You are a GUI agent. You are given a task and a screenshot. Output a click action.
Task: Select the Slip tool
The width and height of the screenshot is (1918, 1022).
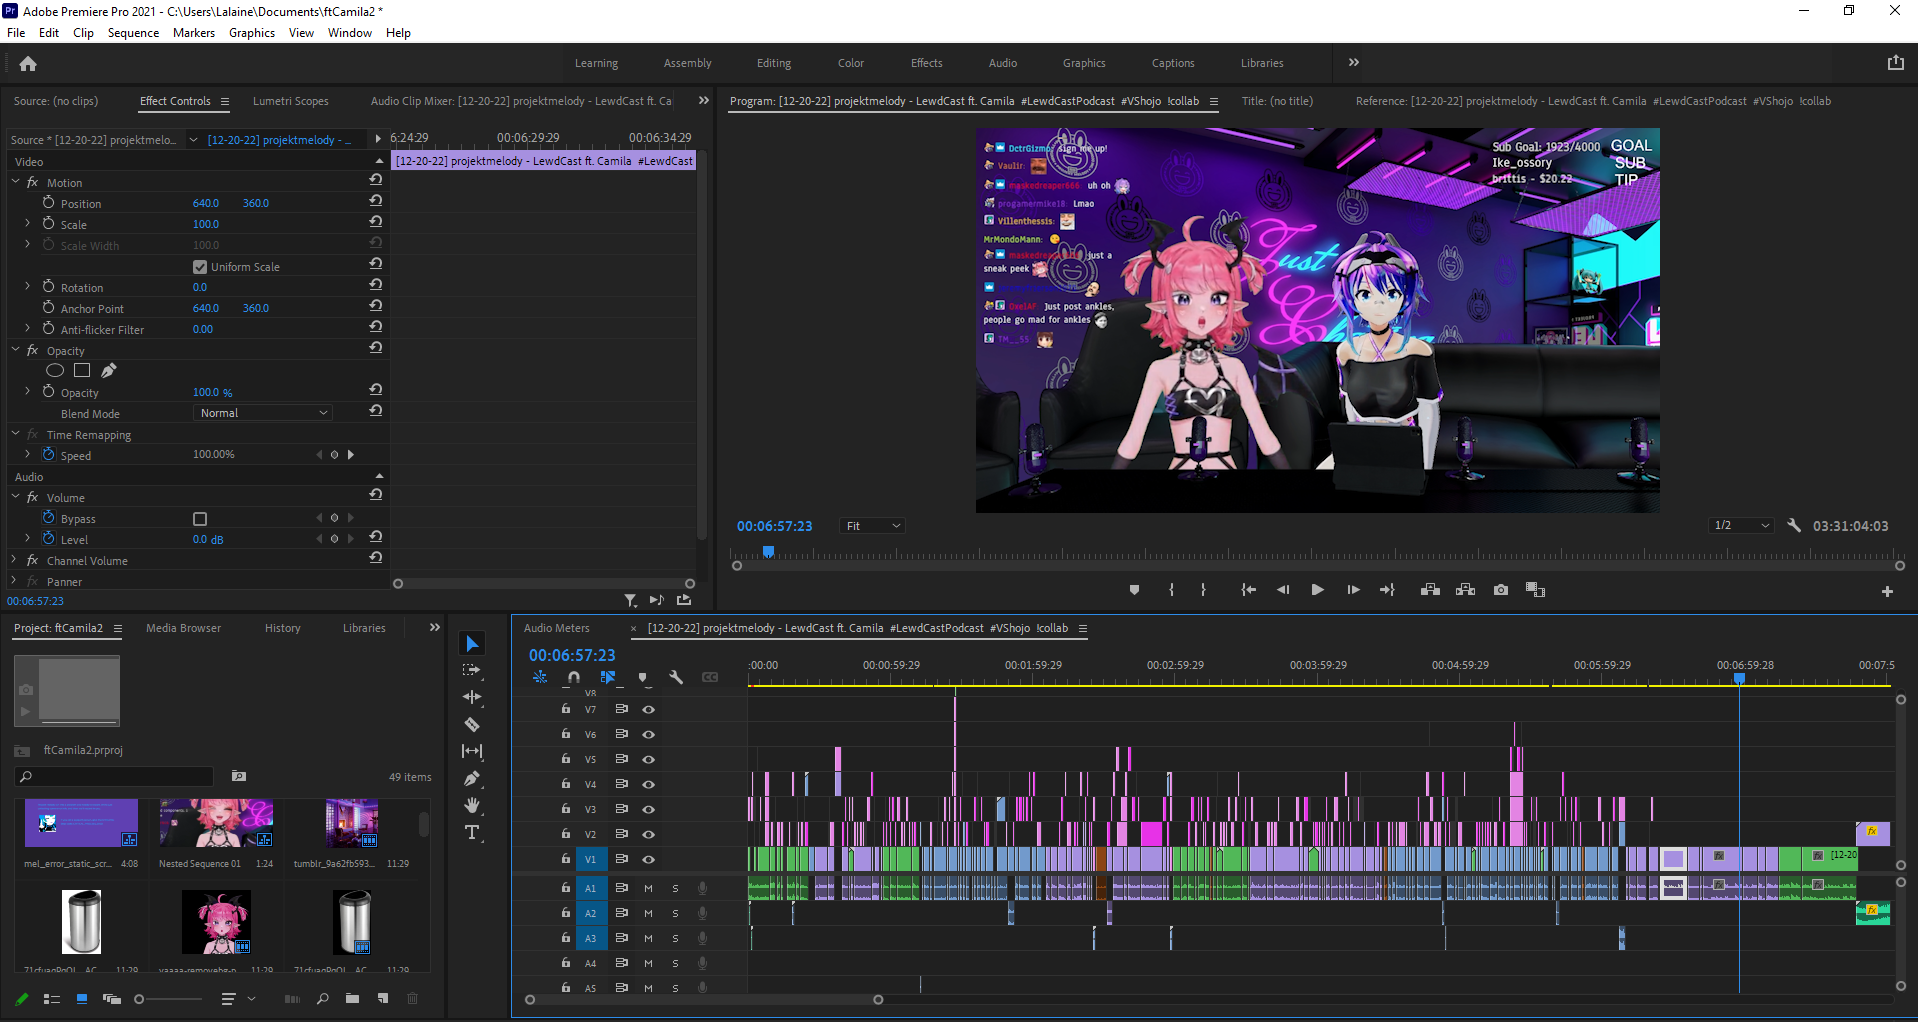[472, 751]
